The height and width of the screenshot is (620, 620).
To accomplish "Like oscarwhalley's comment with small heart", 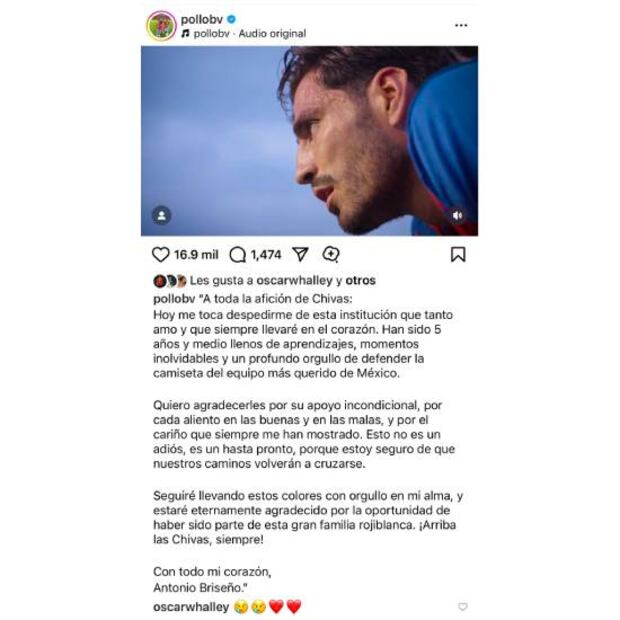I will pos(463,606).
